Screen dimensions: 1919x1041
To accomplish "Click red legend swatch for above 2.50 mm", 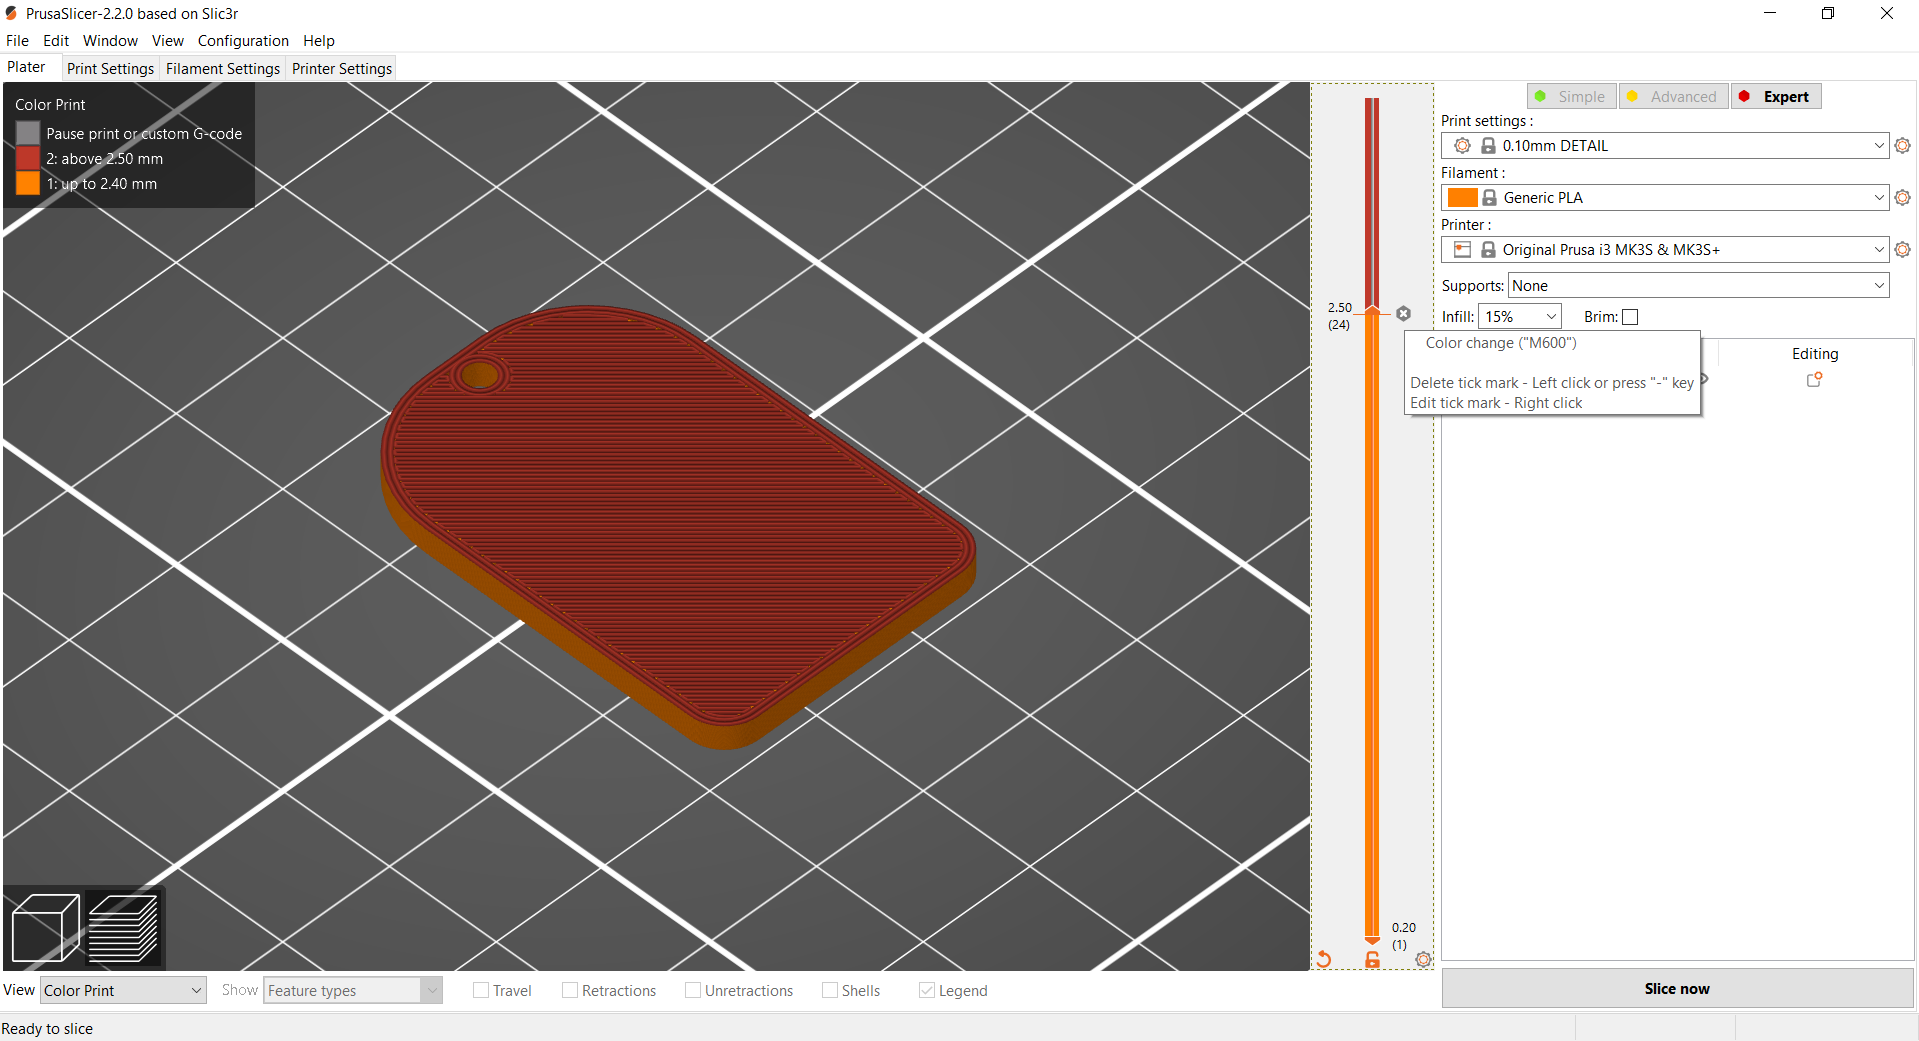I will click(28, 158).
